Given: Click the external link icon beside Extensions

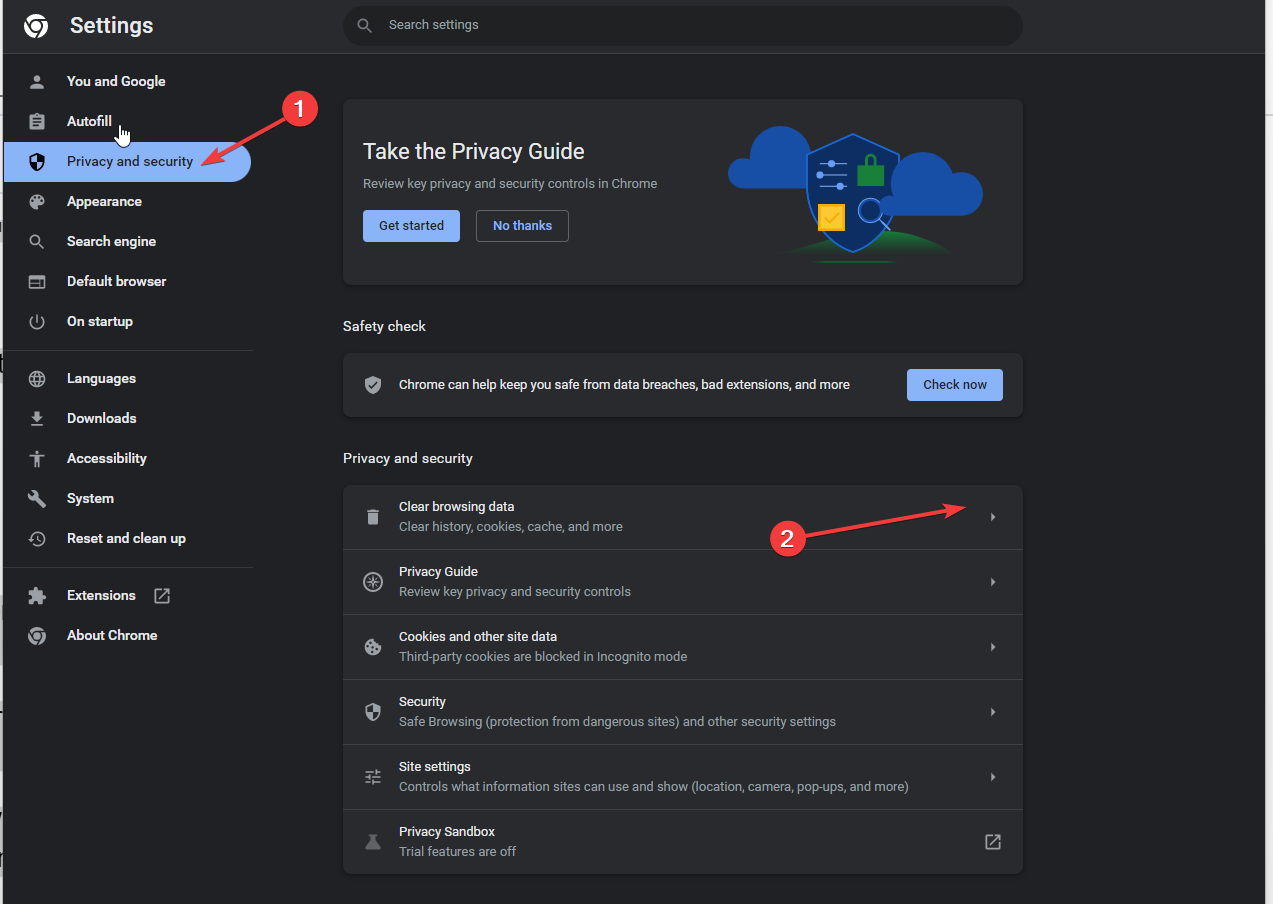Looking at the screenshot, I should (x=162, y=595).
